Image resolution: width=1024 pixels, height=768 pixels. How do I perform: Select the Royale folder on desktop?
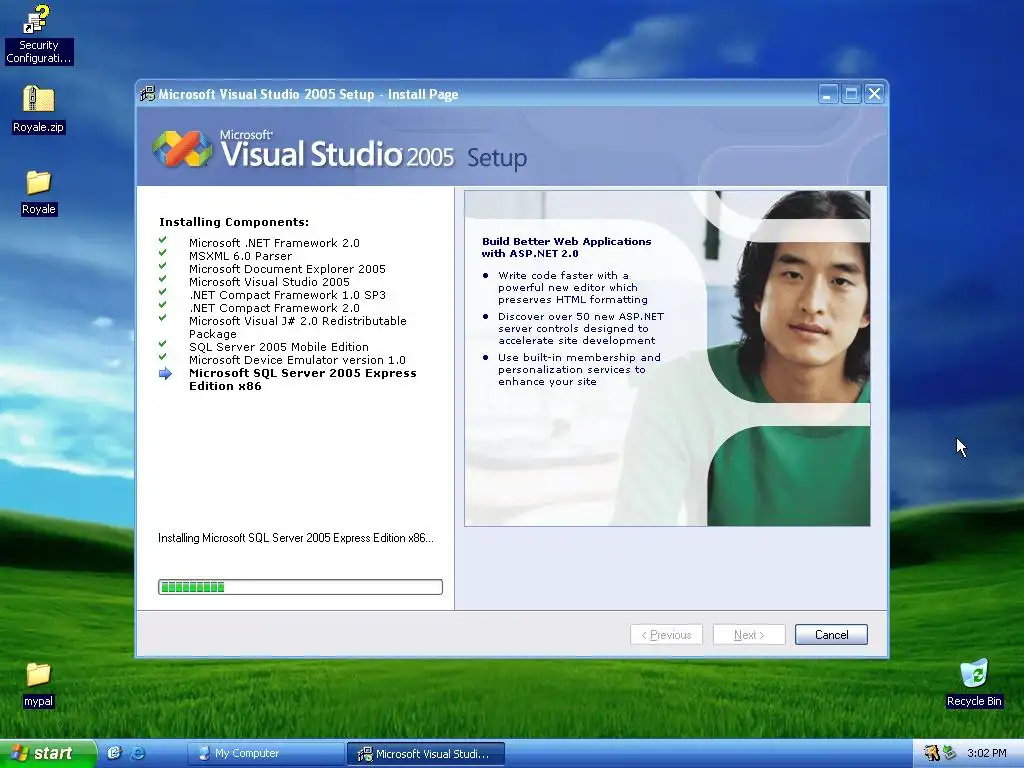click(38, 182)
